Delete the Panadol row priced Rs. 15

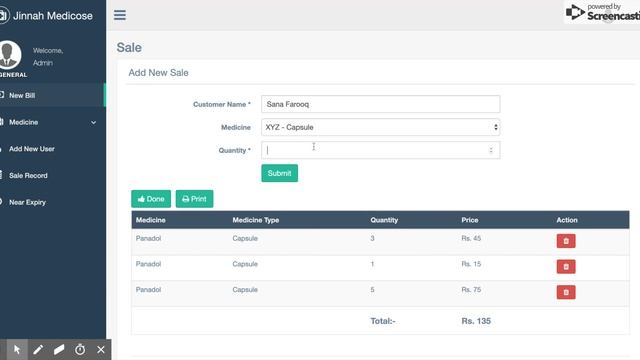566,267
